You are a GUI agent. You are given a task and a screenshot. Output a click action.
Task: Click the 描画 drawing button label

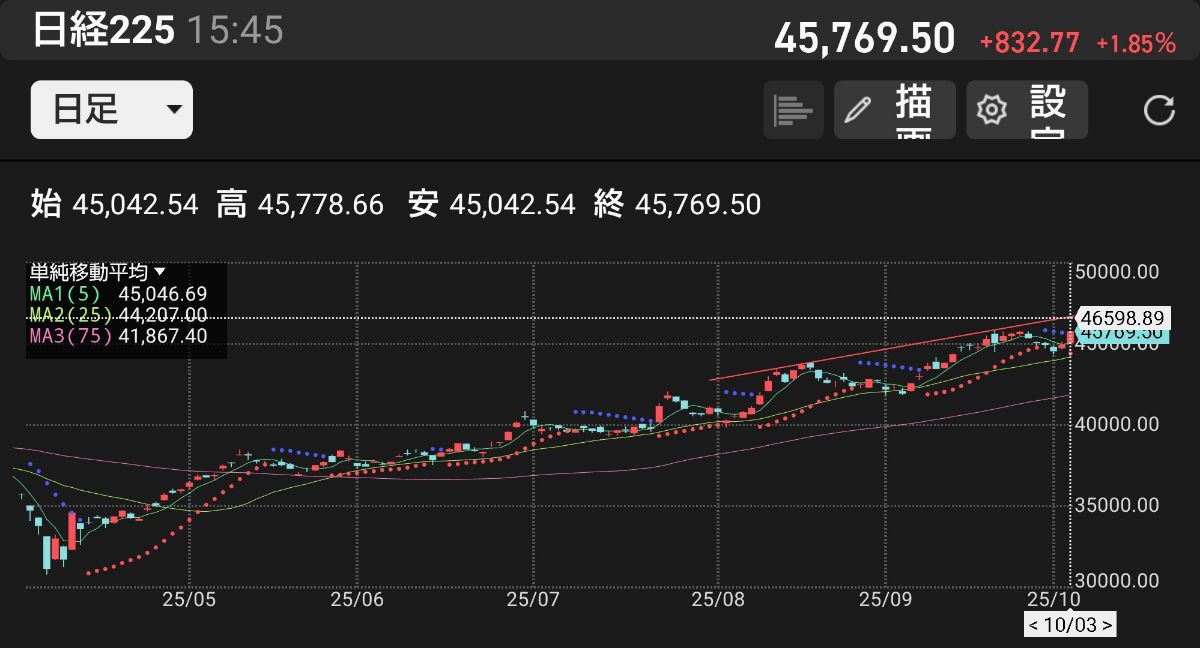[915, 110]
